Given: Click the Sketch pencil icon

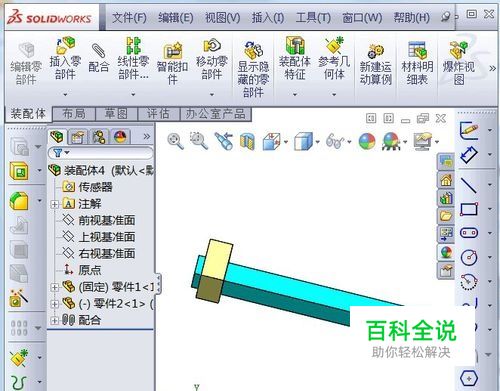Looking at the screenshot, I should tap(469, 130).
